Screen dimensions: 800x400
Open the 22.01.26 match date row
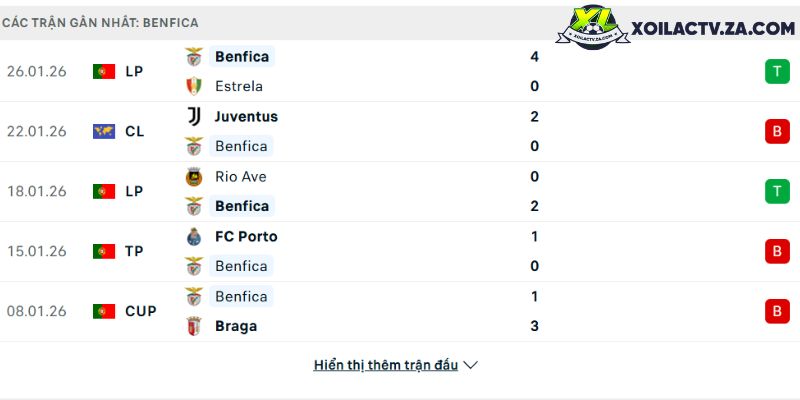36,131
